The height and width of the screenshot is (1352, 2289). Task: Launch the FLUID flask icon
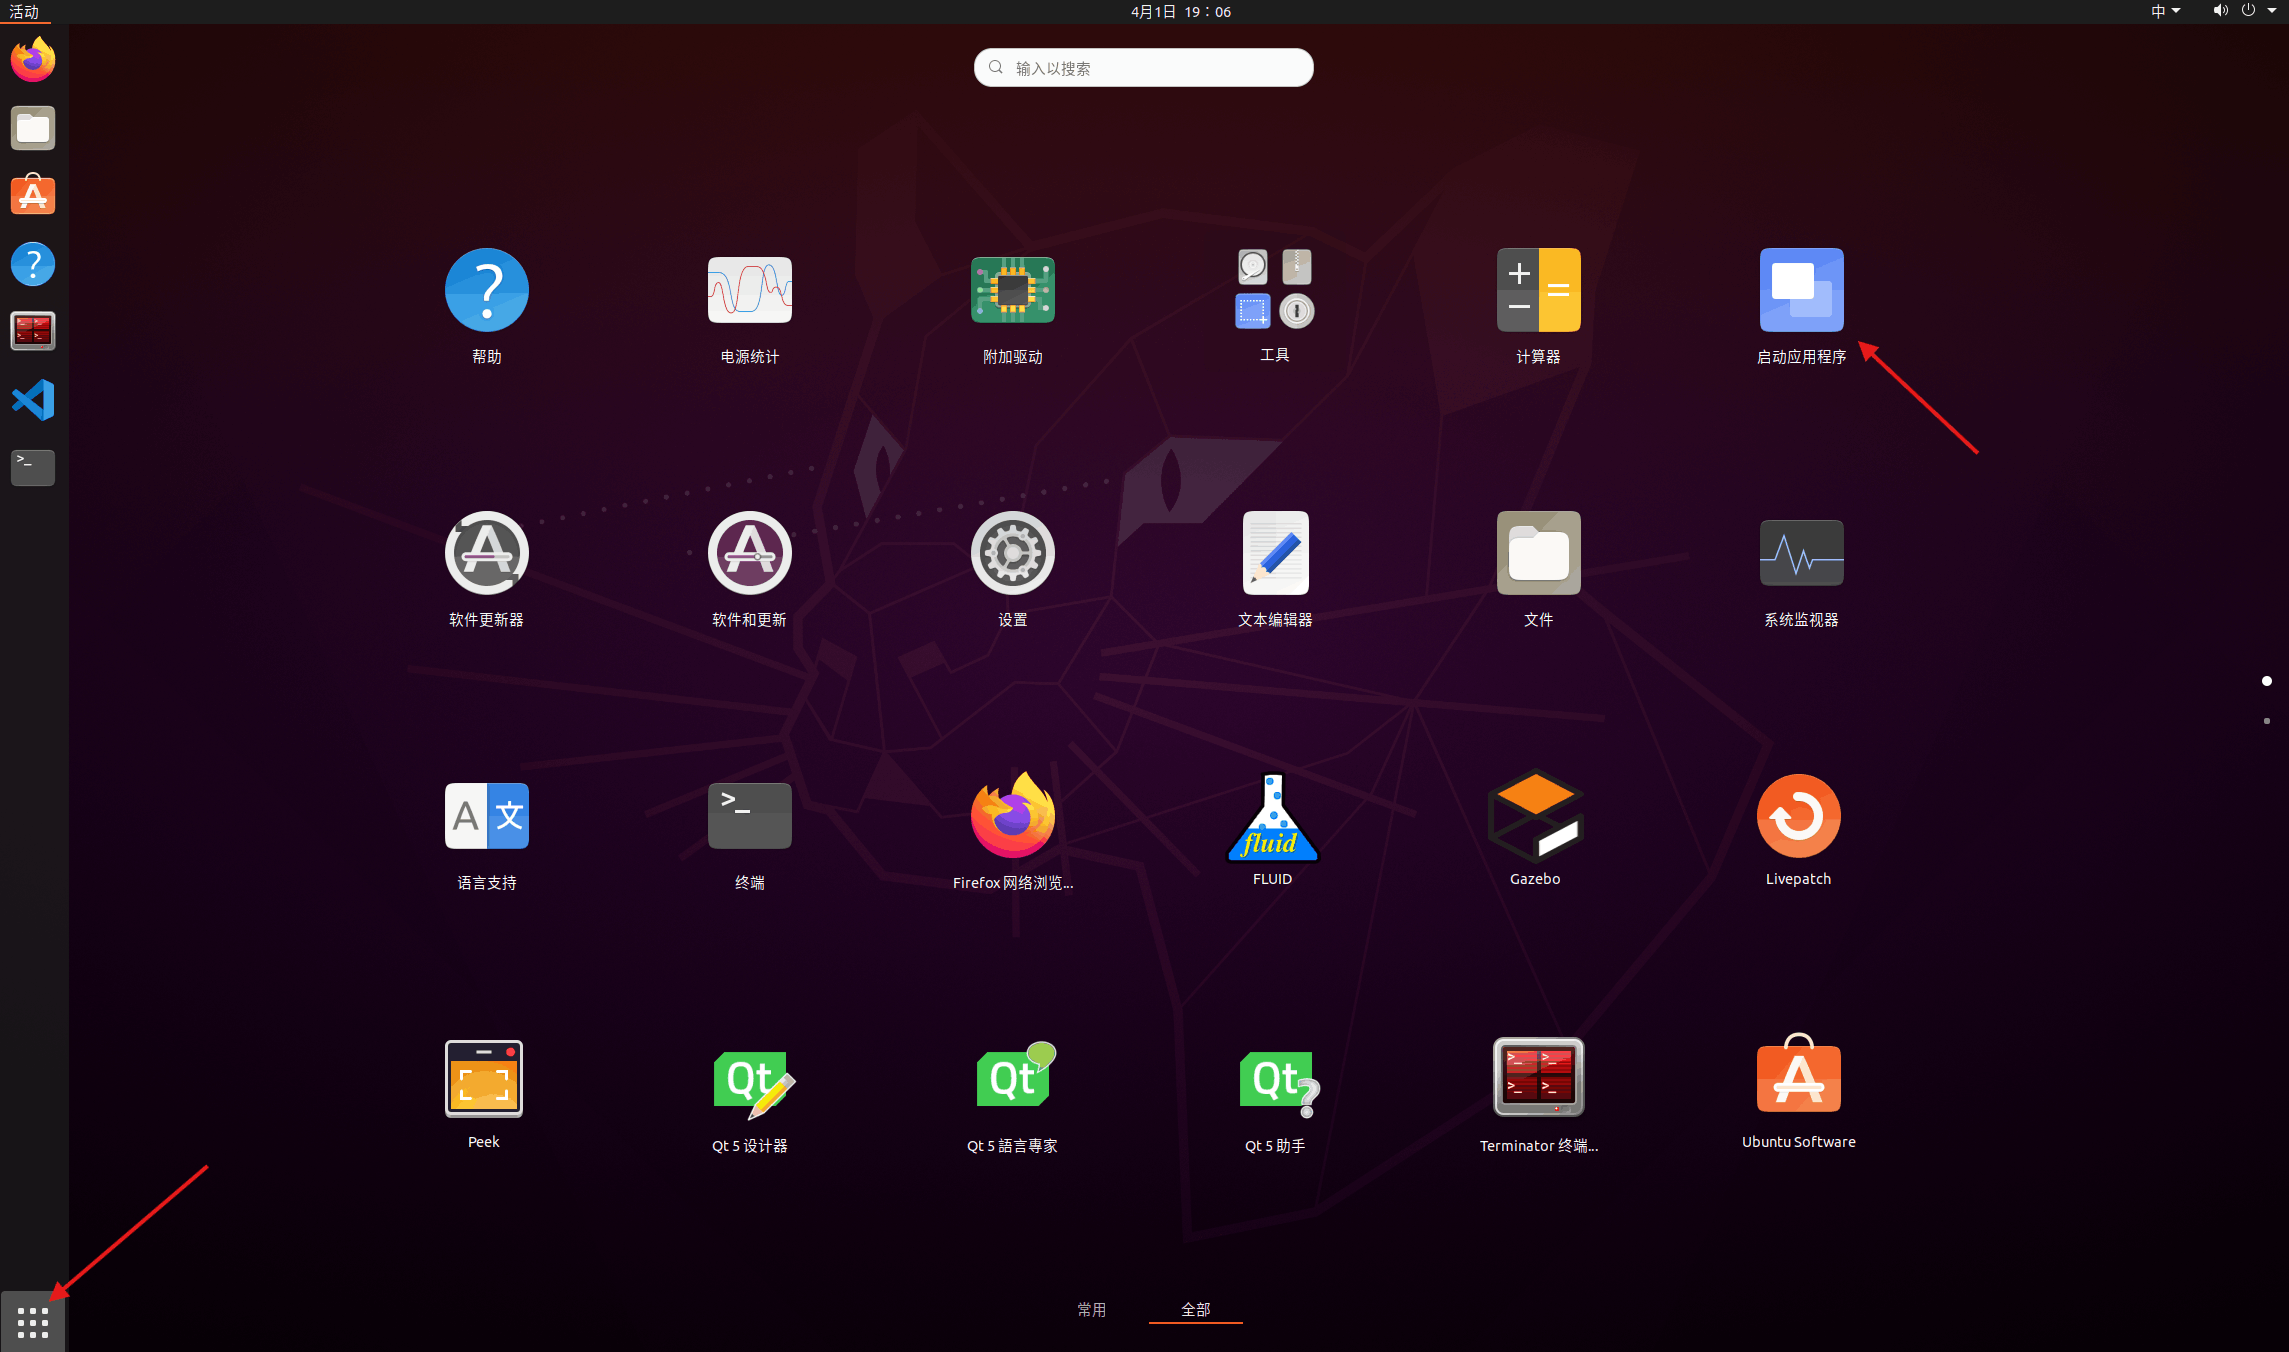[1273, 816]
